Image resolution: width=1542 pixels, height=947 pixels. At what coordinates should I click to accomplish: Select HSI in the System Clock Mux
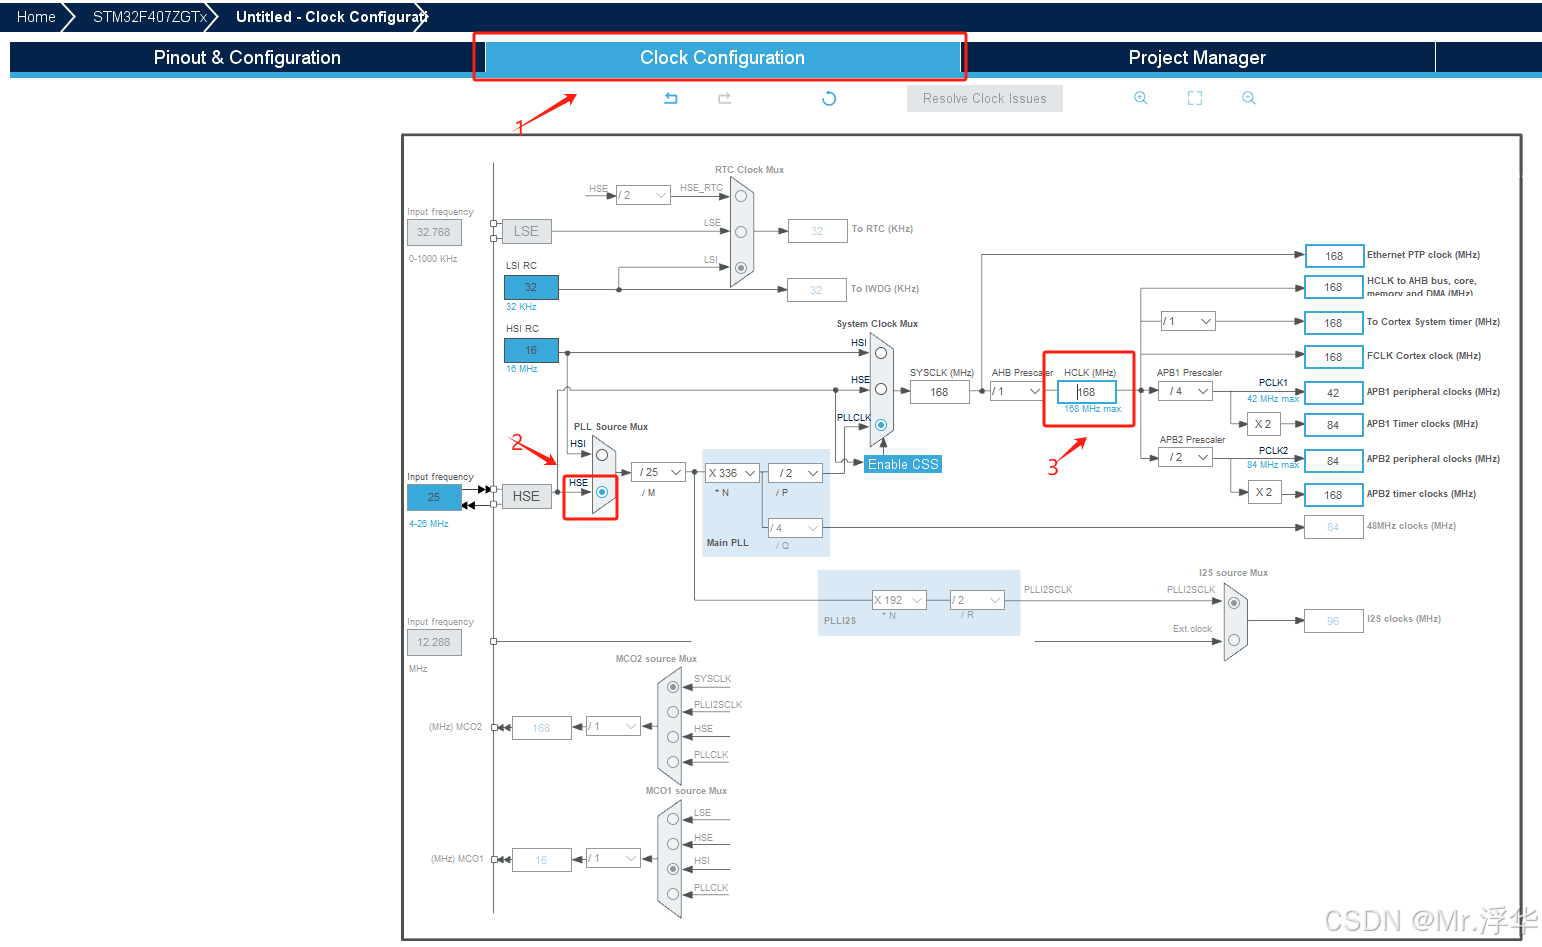tap(881, 353)
